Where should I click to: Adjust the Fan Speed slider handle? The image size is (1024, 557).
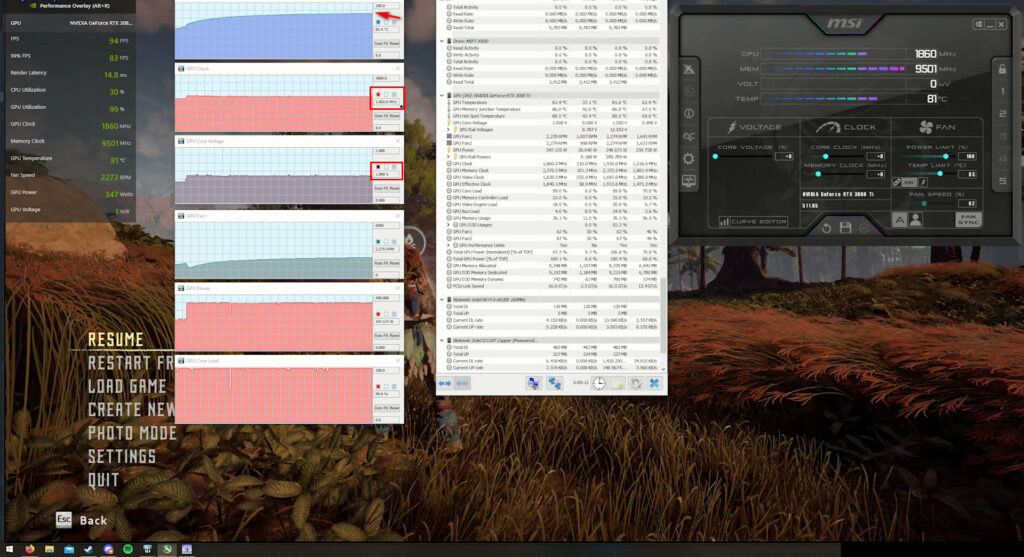coord(923,203)
